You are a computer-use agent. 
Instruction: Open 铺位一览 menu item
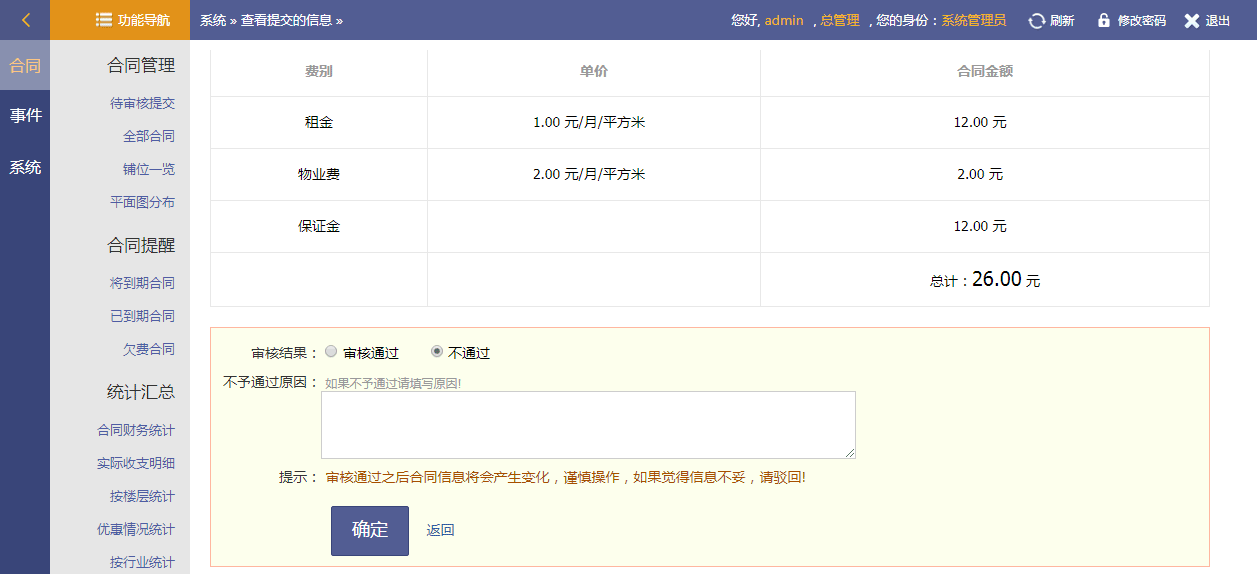(x=149, y=169)
